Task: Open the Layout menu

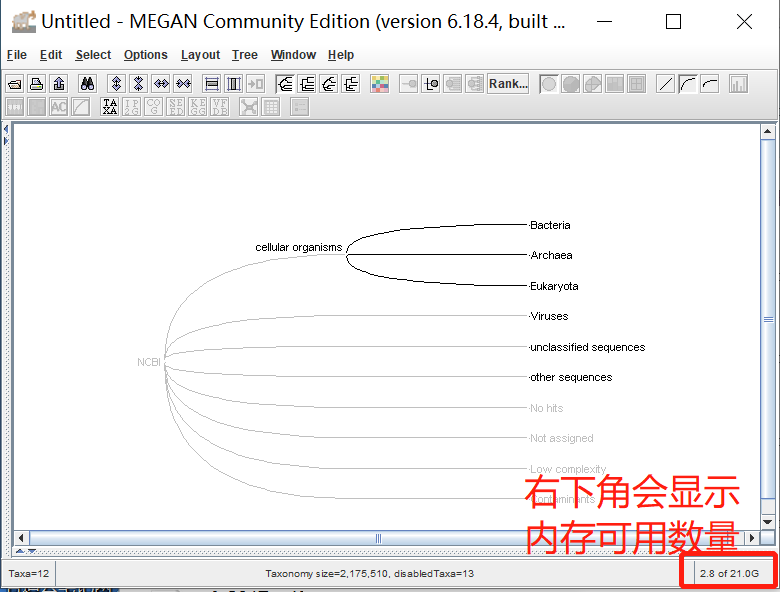Action: tap(200, 55)
